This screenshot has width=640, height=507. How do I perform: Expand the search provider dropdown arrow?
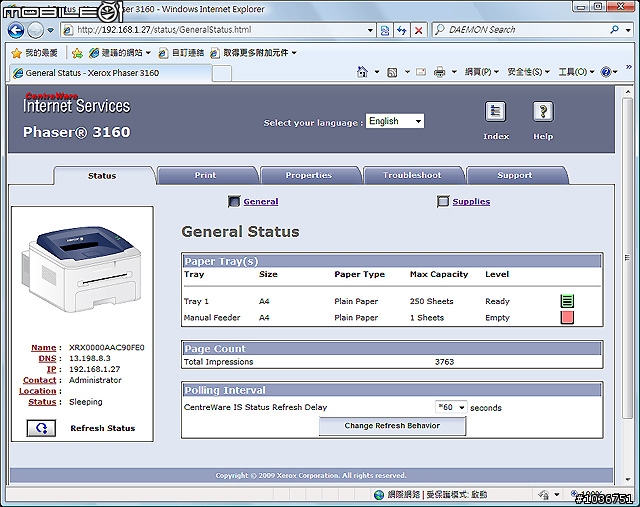(628, 30)
